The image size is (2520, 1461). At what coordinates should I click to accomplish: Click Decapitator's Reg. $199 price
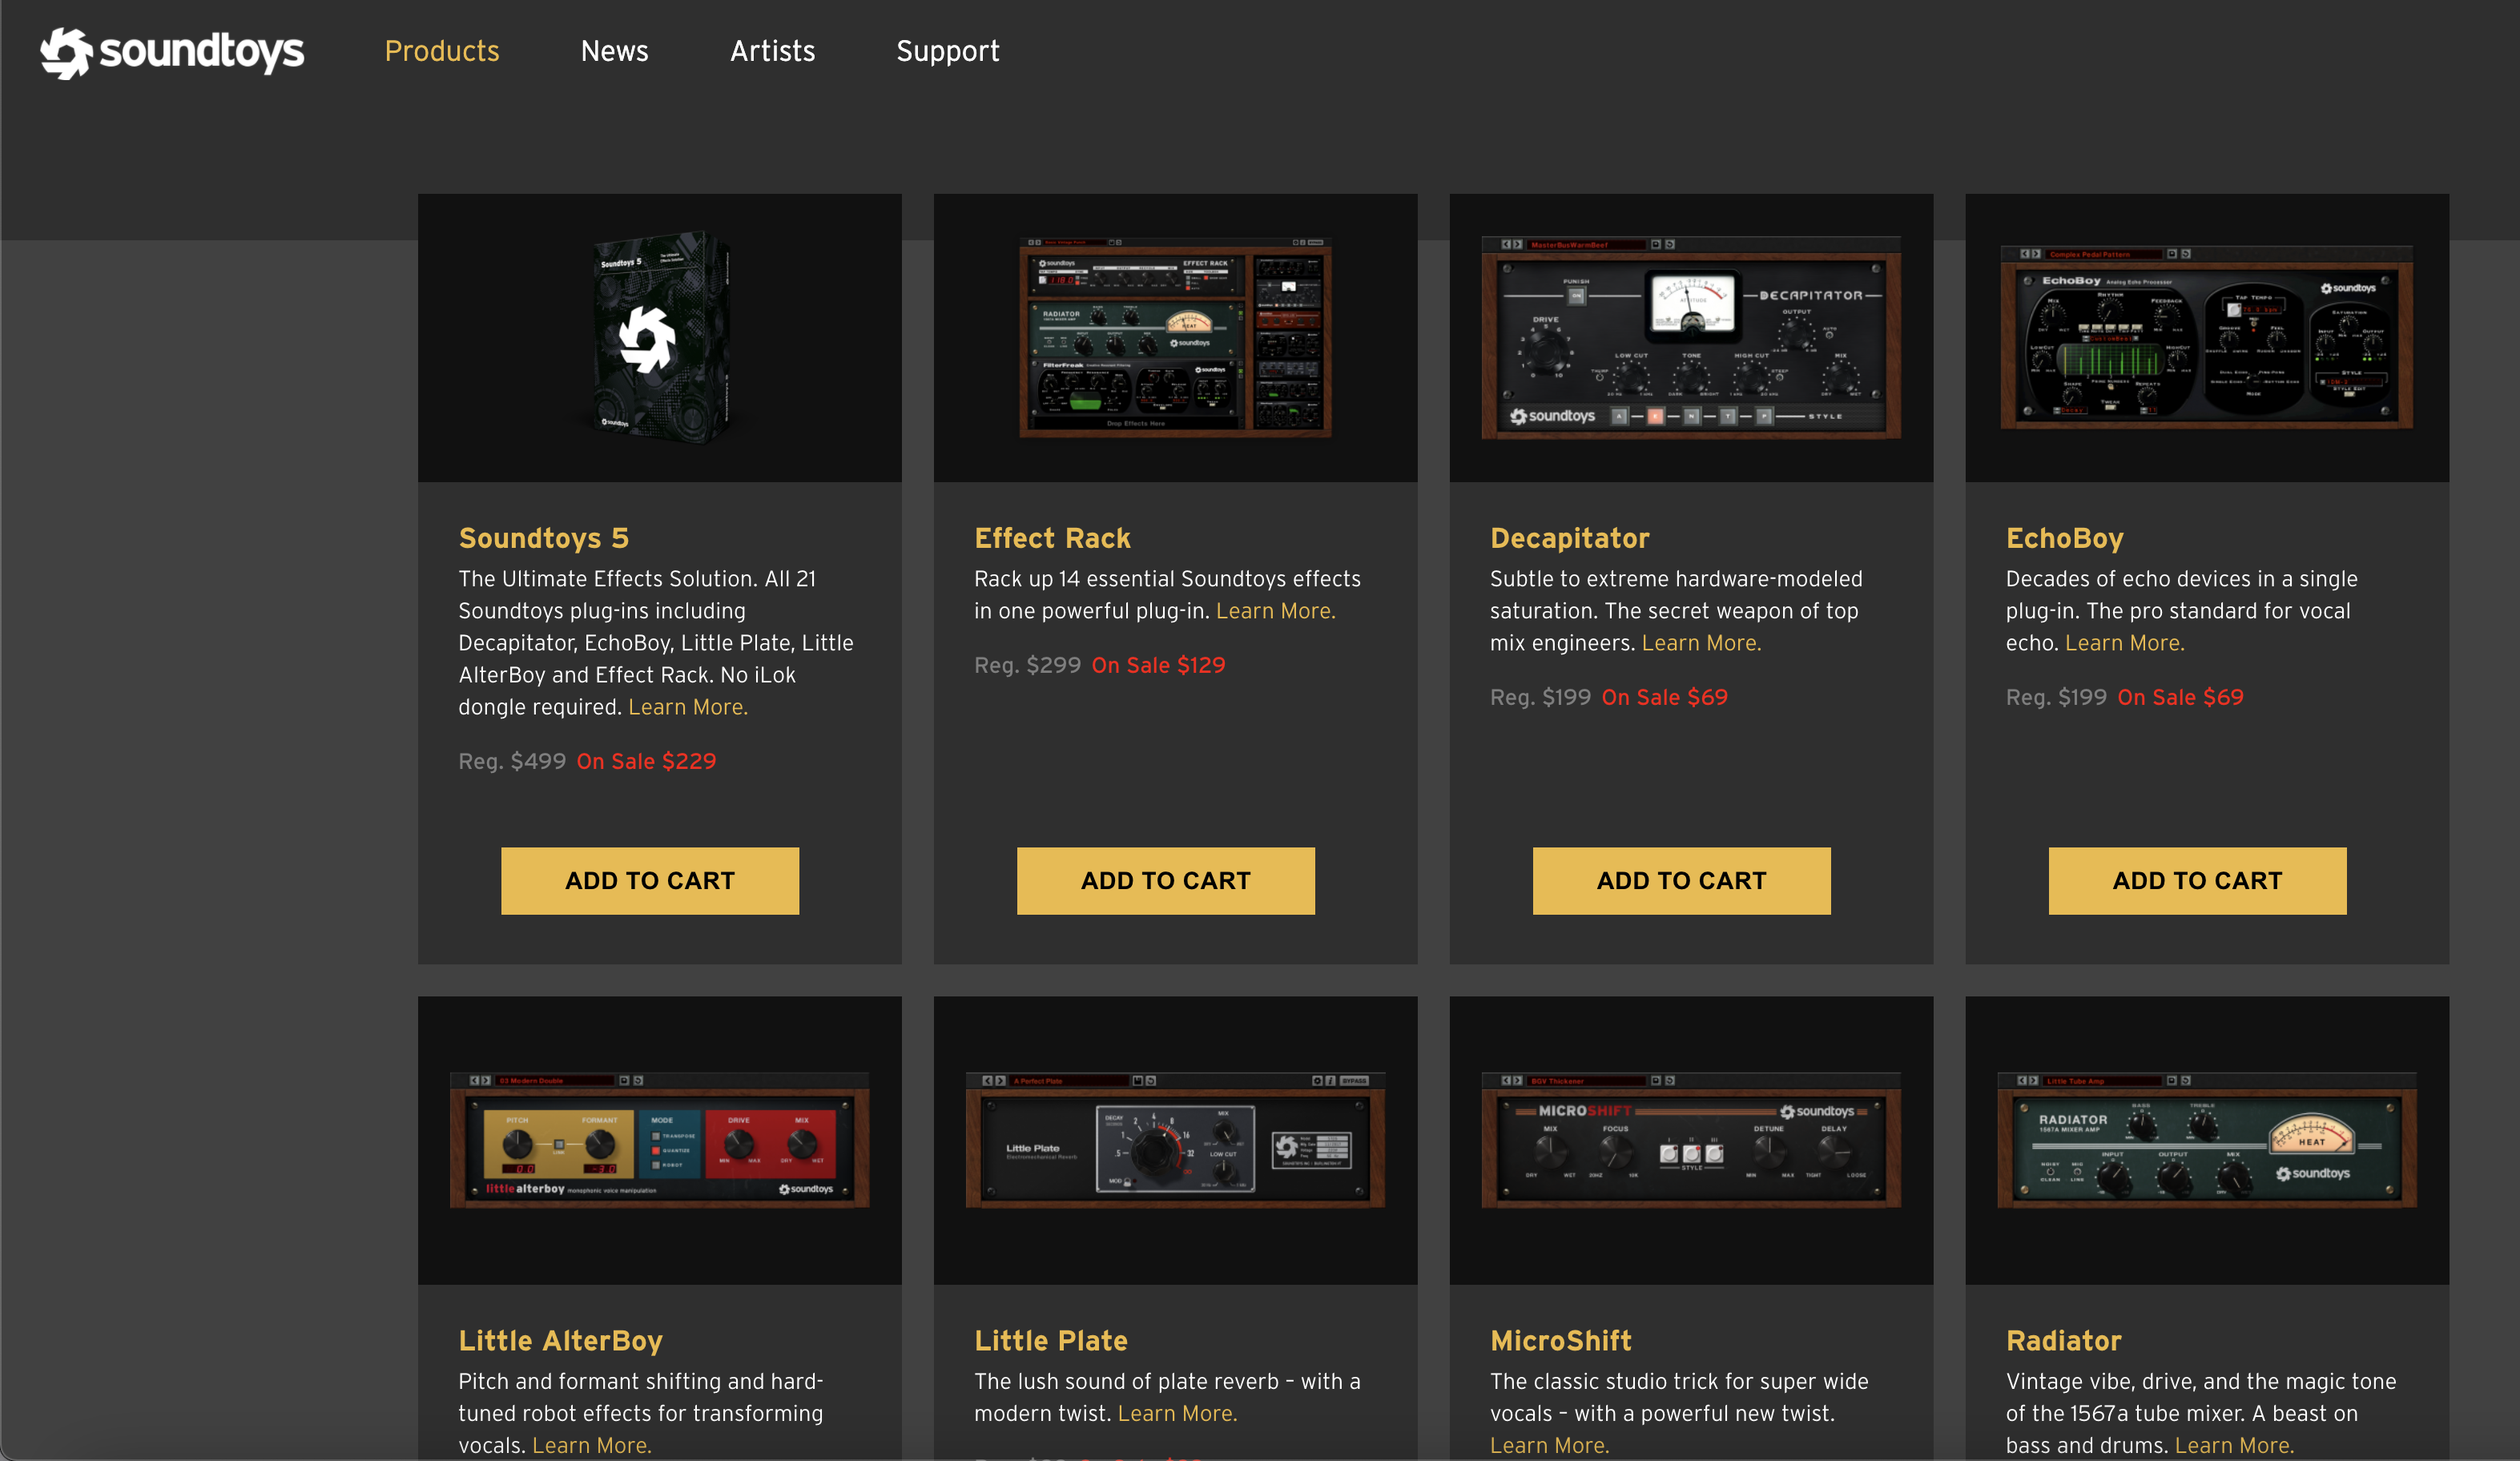[x=1540, y=697]
